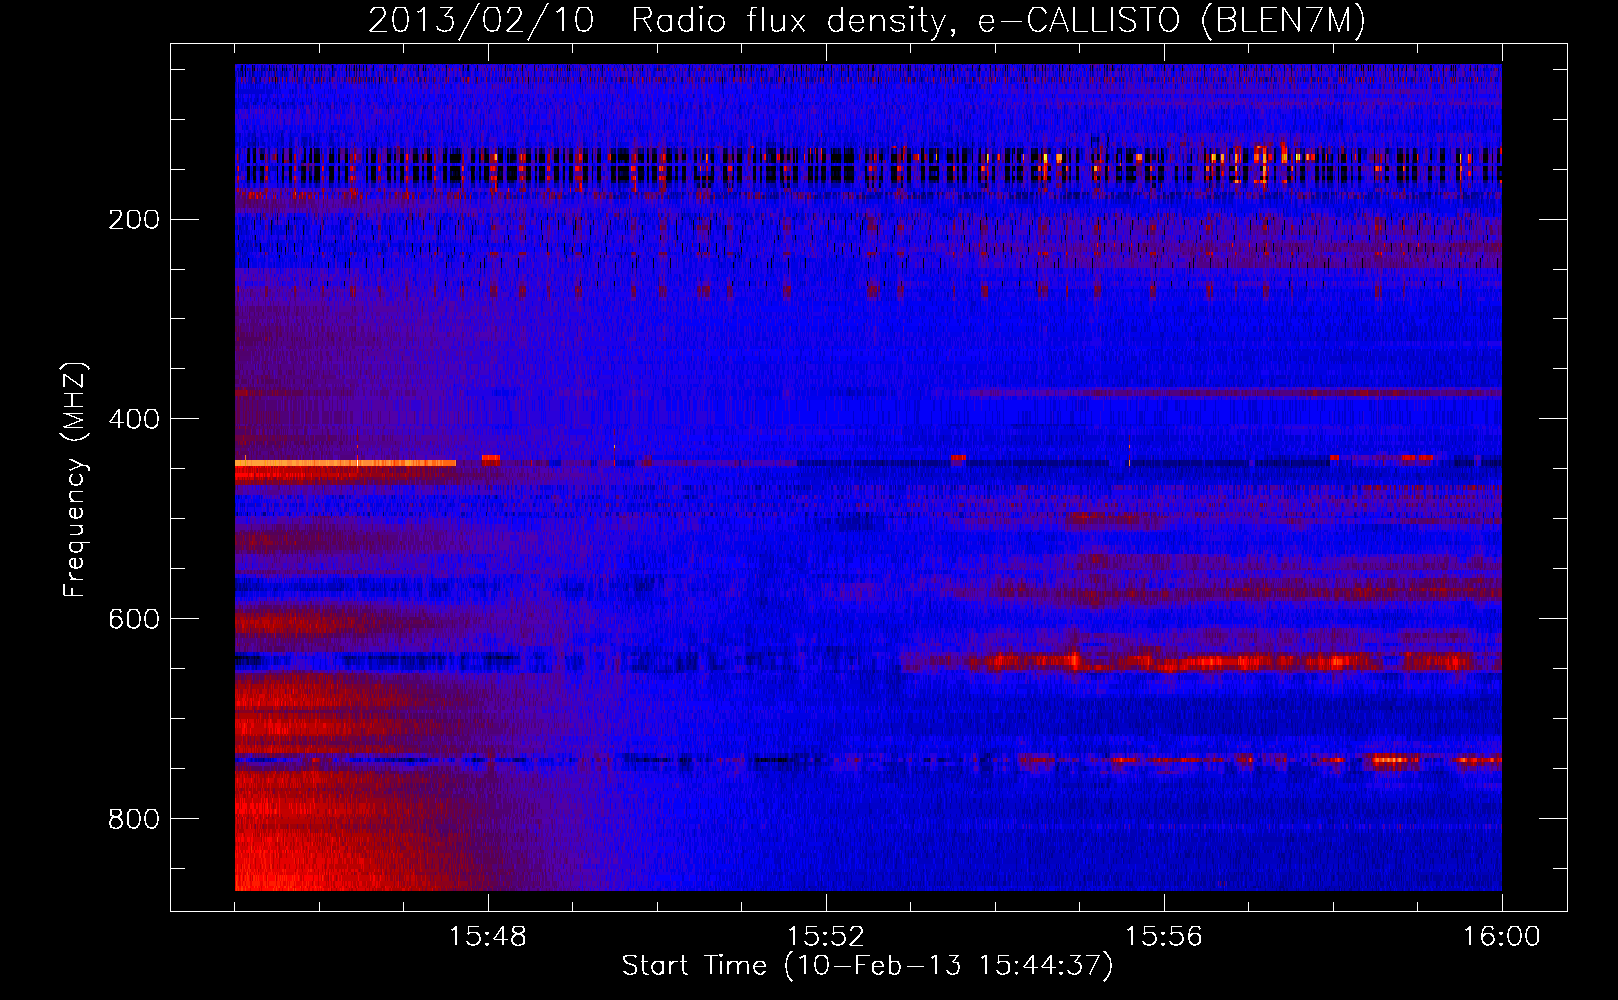1618x1000 pixels.
Task: Click the '15:48' time tick label
Action: (487, 937)
